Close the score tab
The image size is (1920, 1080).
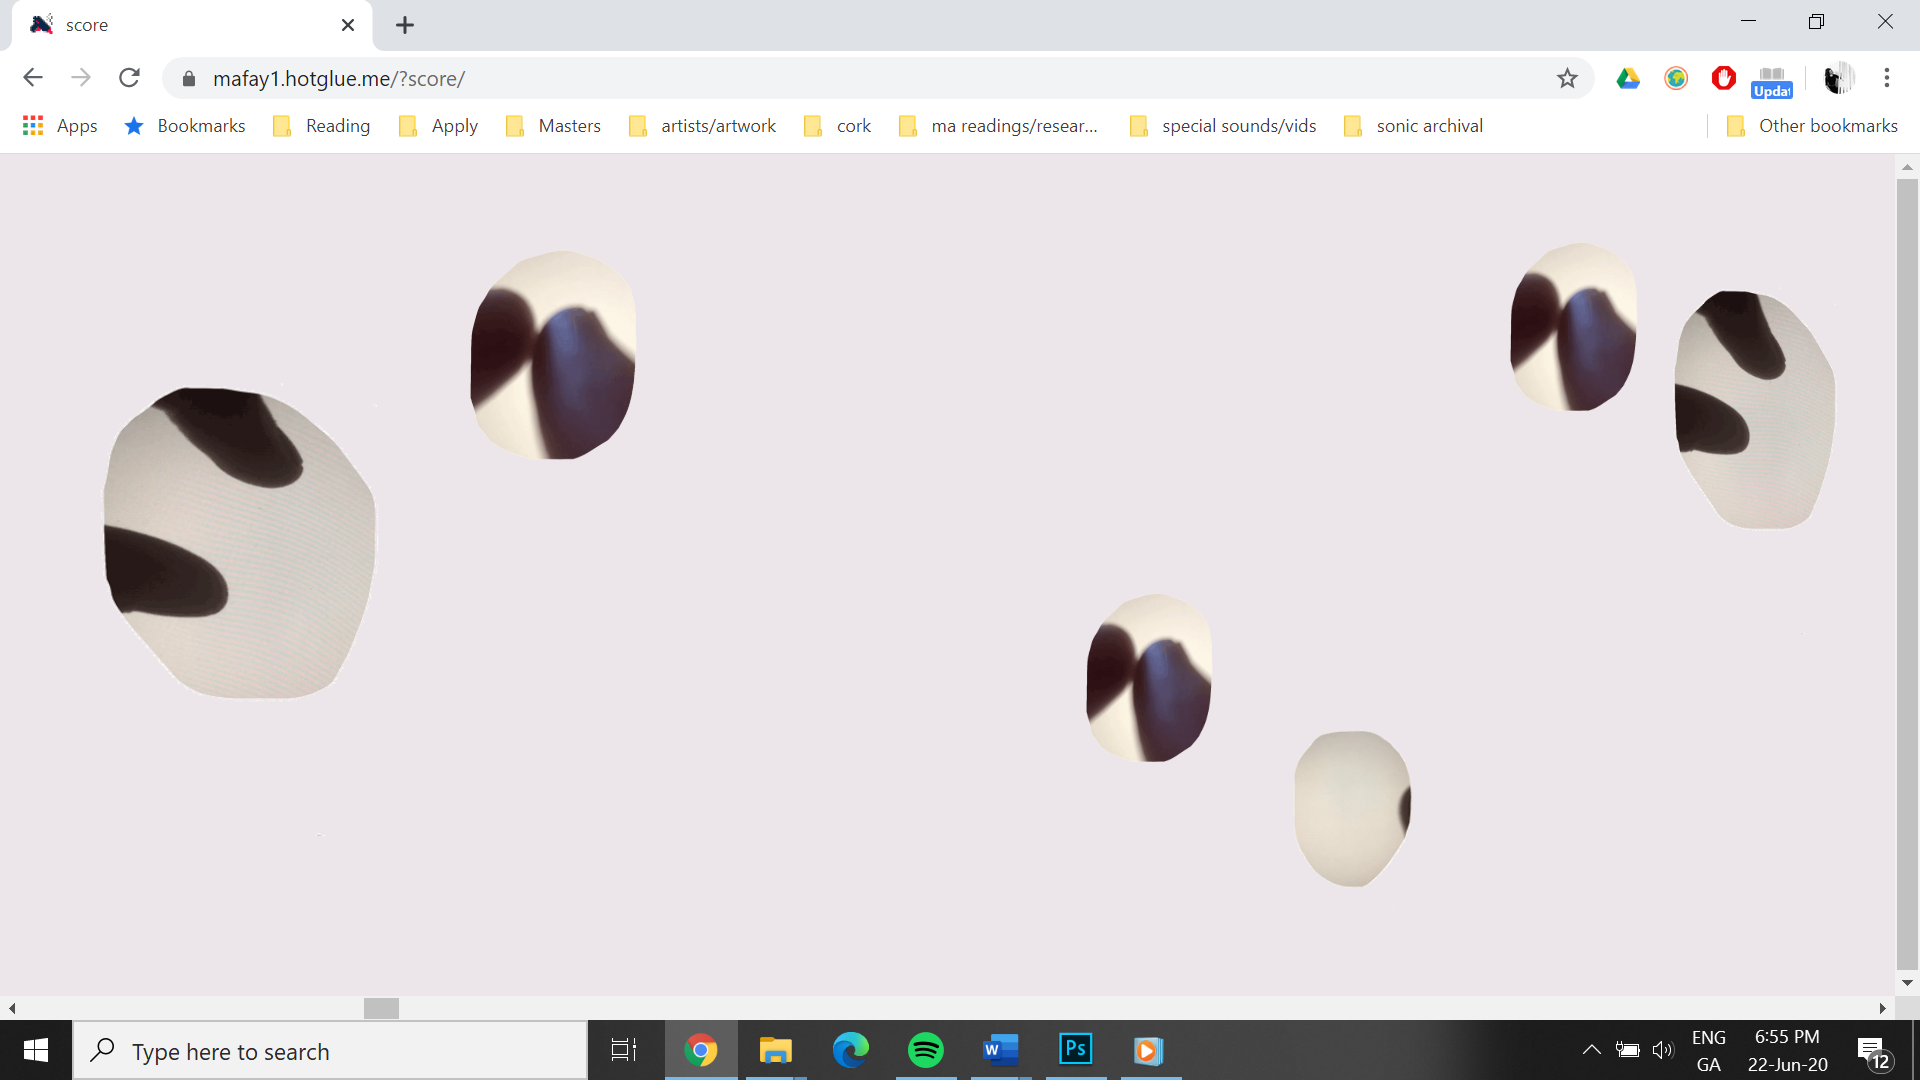point(348,25)
